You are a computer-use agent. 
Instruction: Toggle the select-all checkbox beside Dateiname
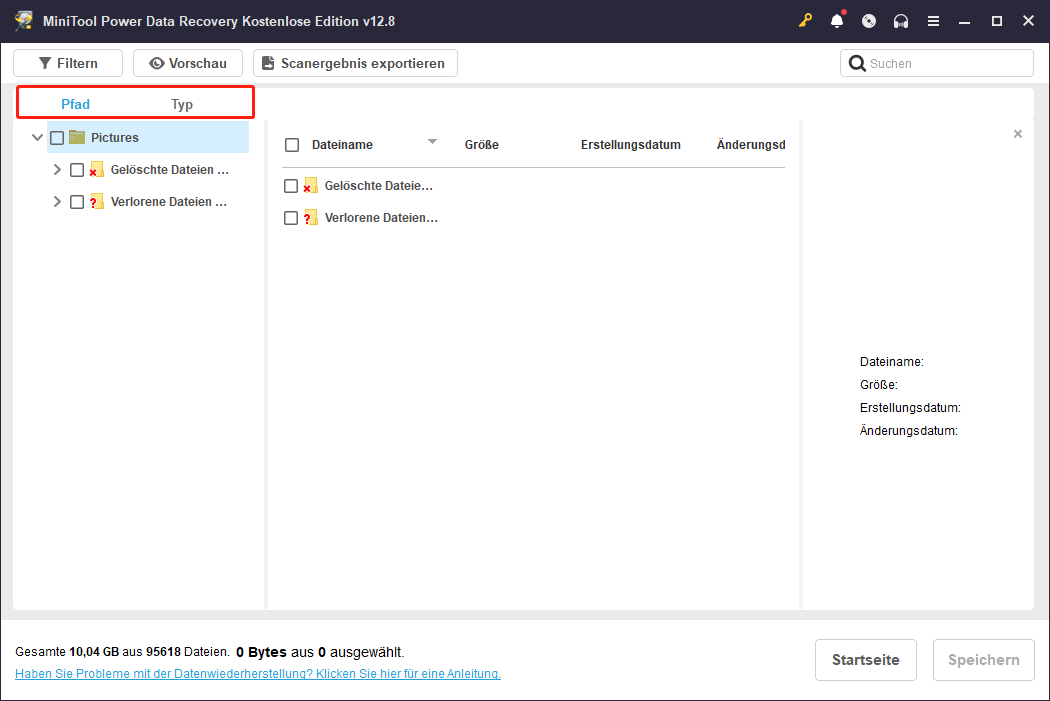[x=292, y=145]
